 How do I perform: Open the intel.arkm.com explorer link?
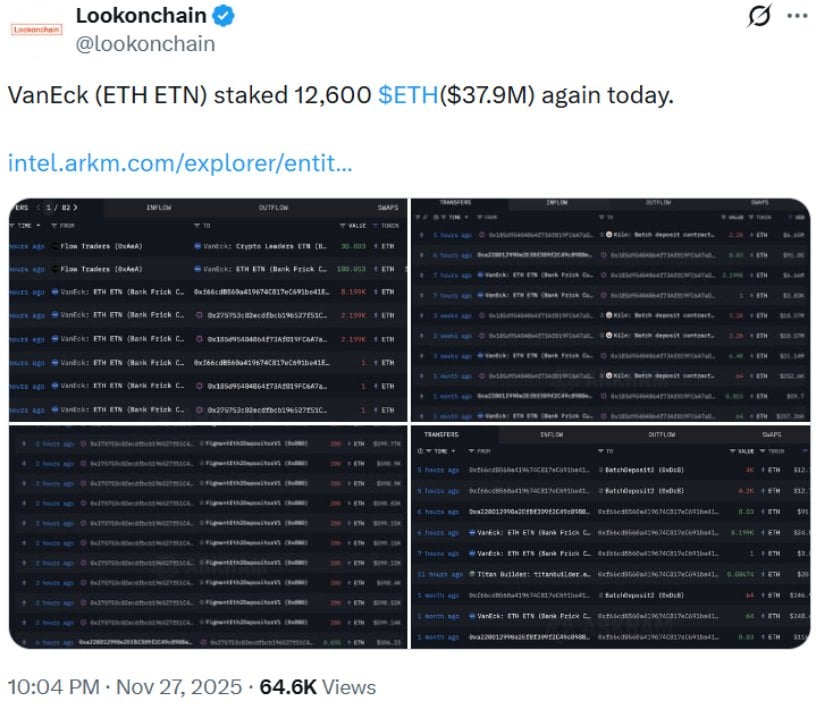pos(179,162)
